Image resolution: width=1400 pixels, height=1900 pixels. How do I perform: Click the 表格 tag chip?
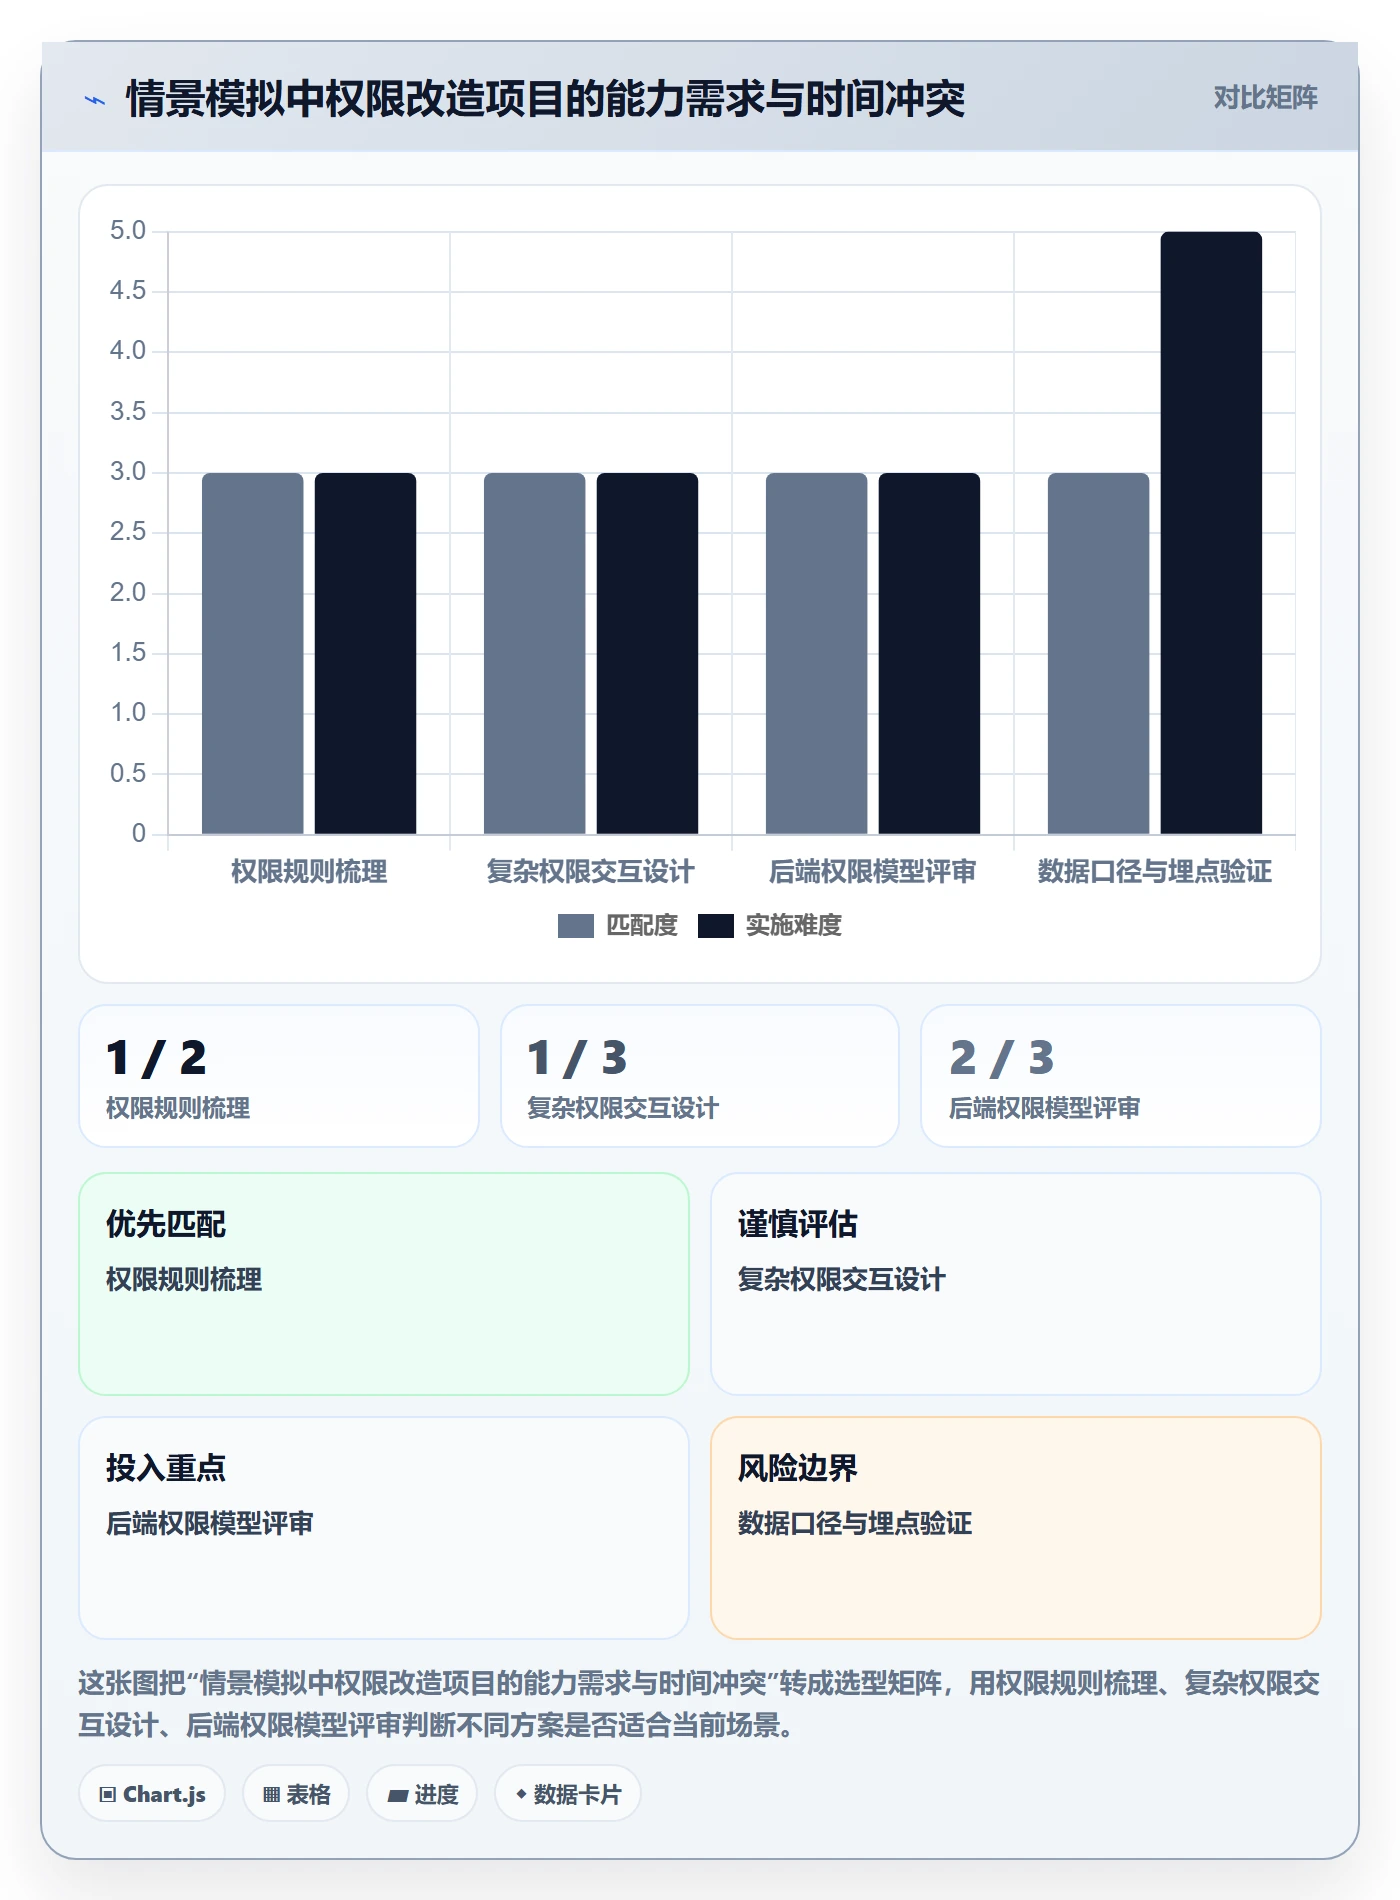[x=296, y=1794]
